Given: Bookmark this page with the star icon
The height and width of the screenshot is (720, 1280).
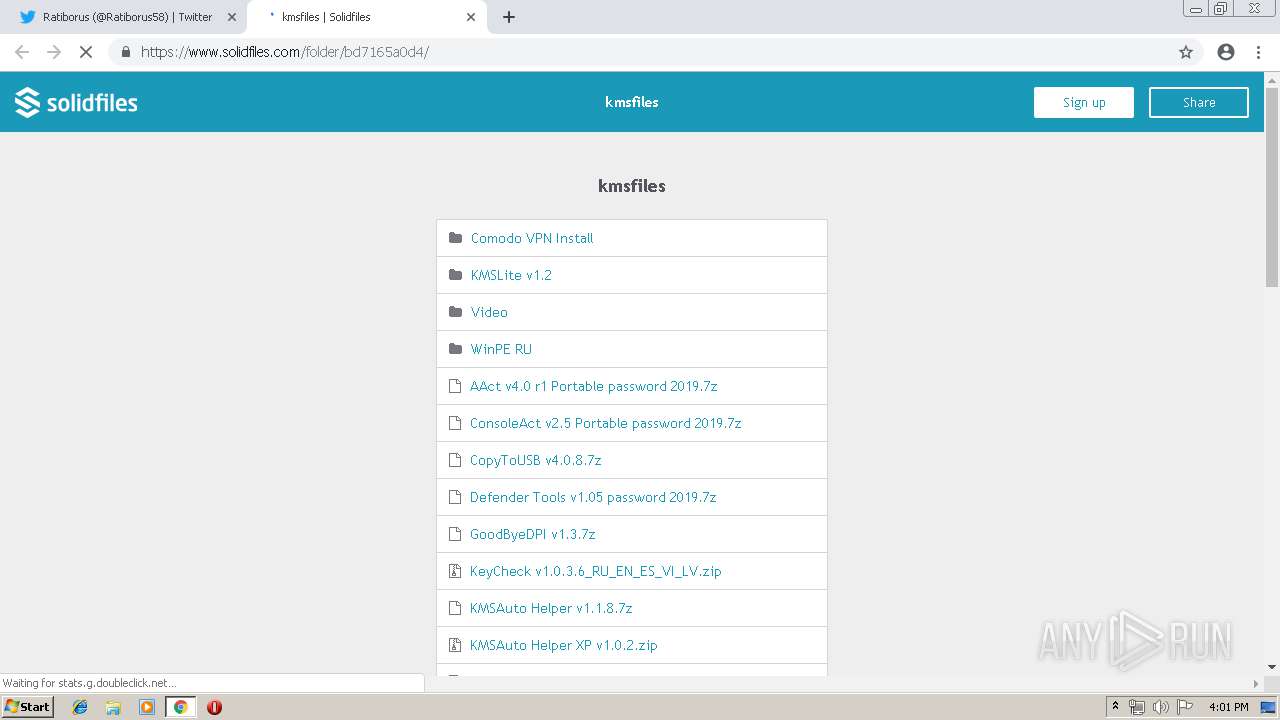Looking at the screenshot, I should pos(1186,52).
